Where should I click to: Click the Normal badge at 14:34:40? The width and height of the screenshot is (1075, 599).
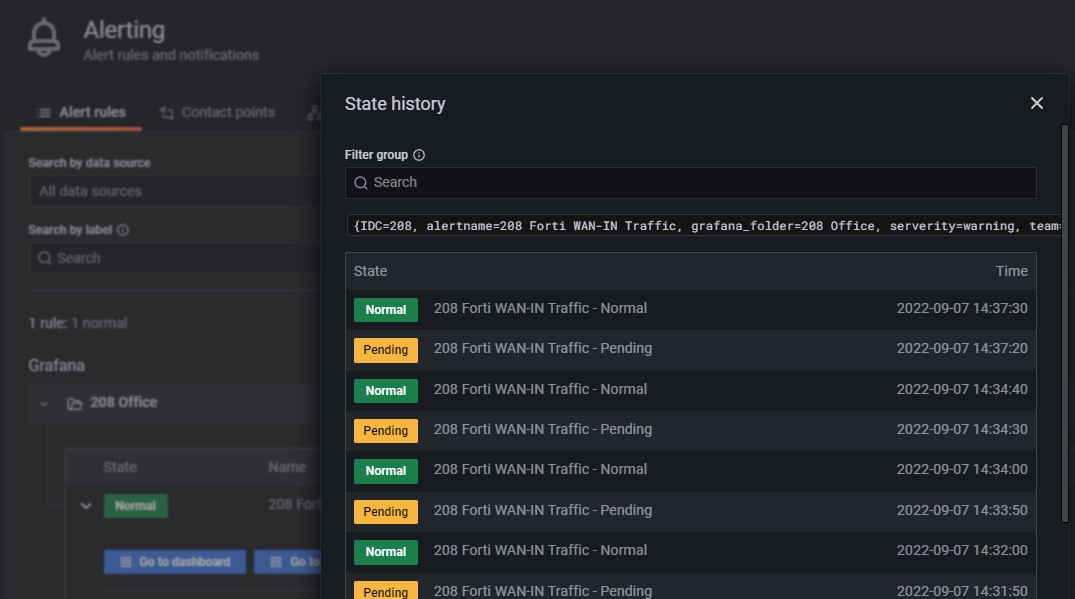pos(385,391)
